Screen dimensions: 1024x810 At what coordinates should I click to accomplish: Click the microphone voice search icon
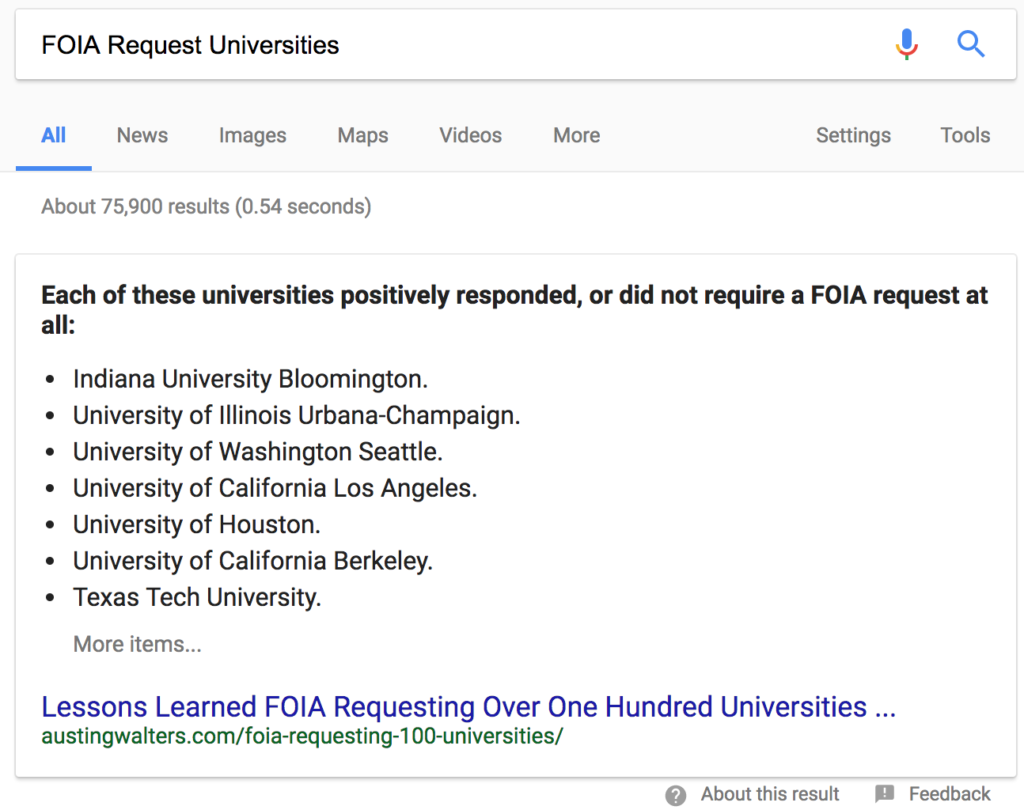point(906,44)
